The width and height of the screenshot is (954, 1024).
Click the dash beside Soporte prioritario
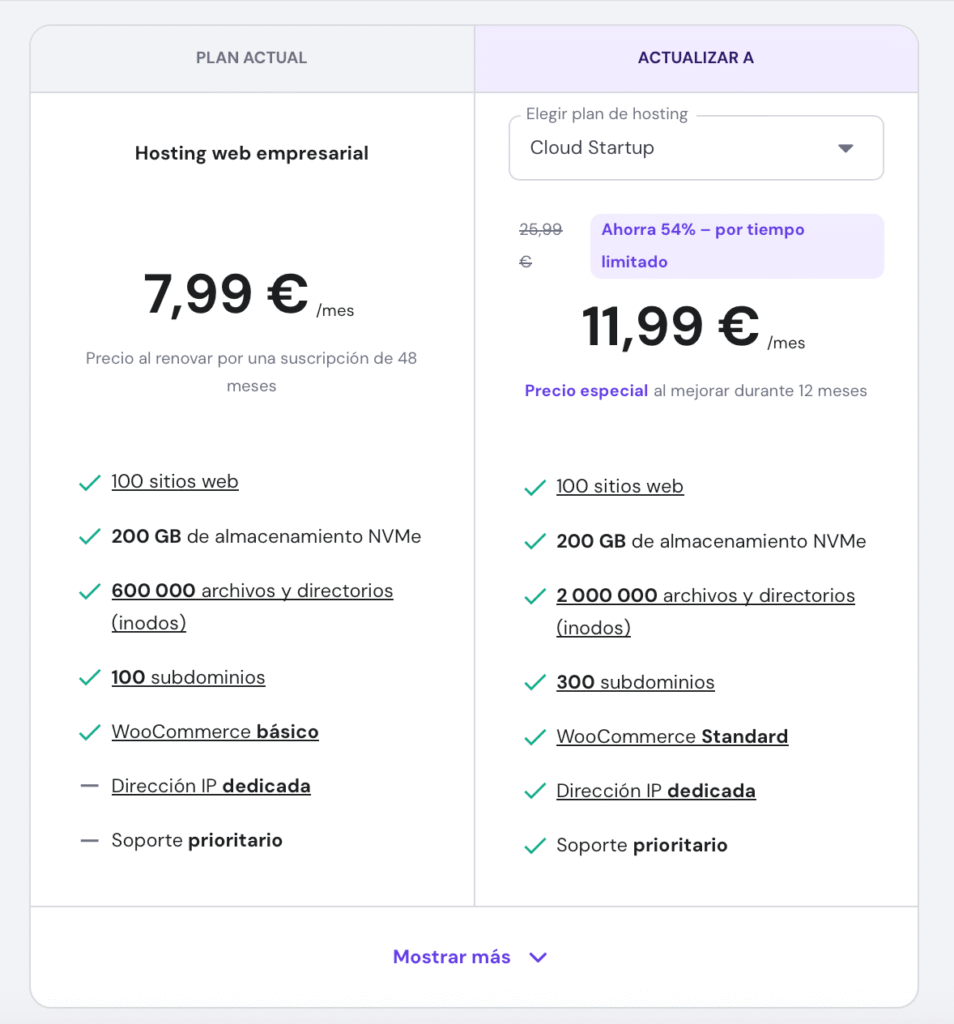coord(90,840)
